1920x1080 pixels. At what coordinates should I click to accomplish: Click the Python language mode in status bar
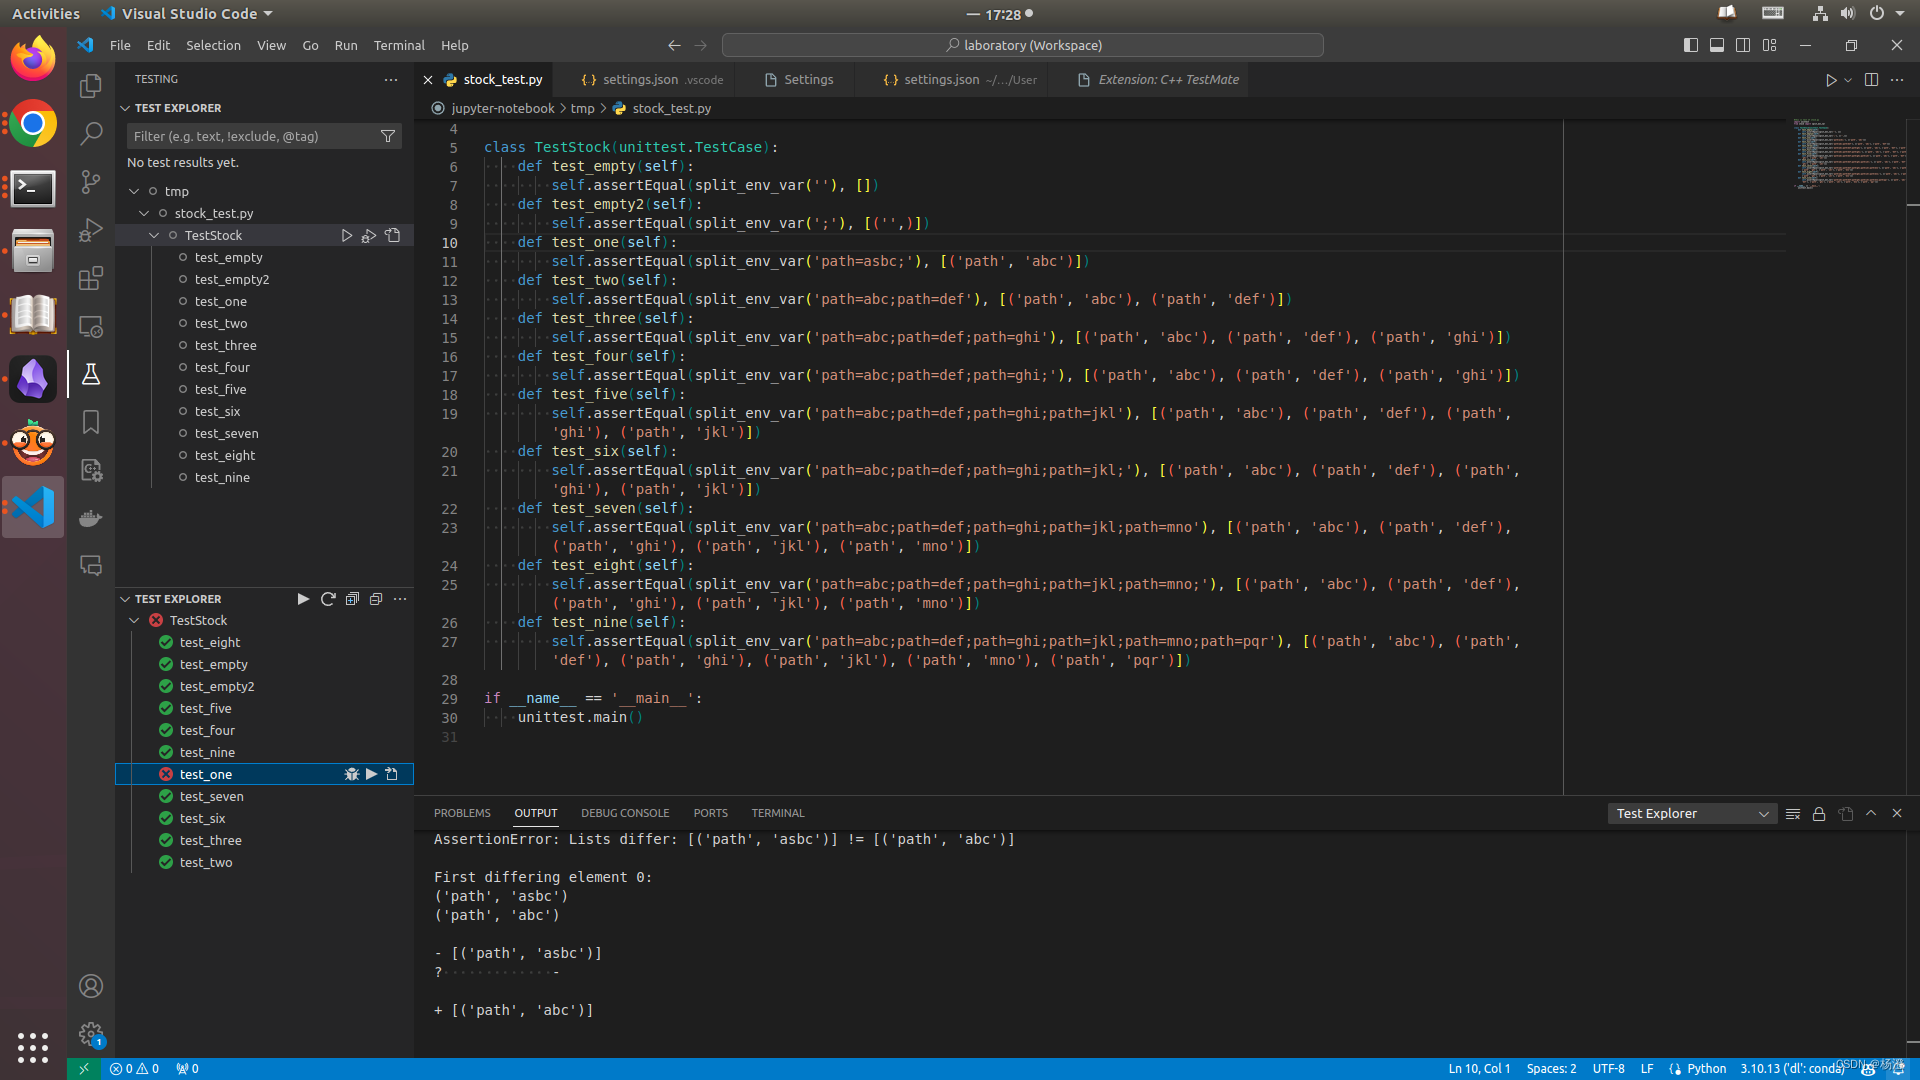pos(1706,1068)
